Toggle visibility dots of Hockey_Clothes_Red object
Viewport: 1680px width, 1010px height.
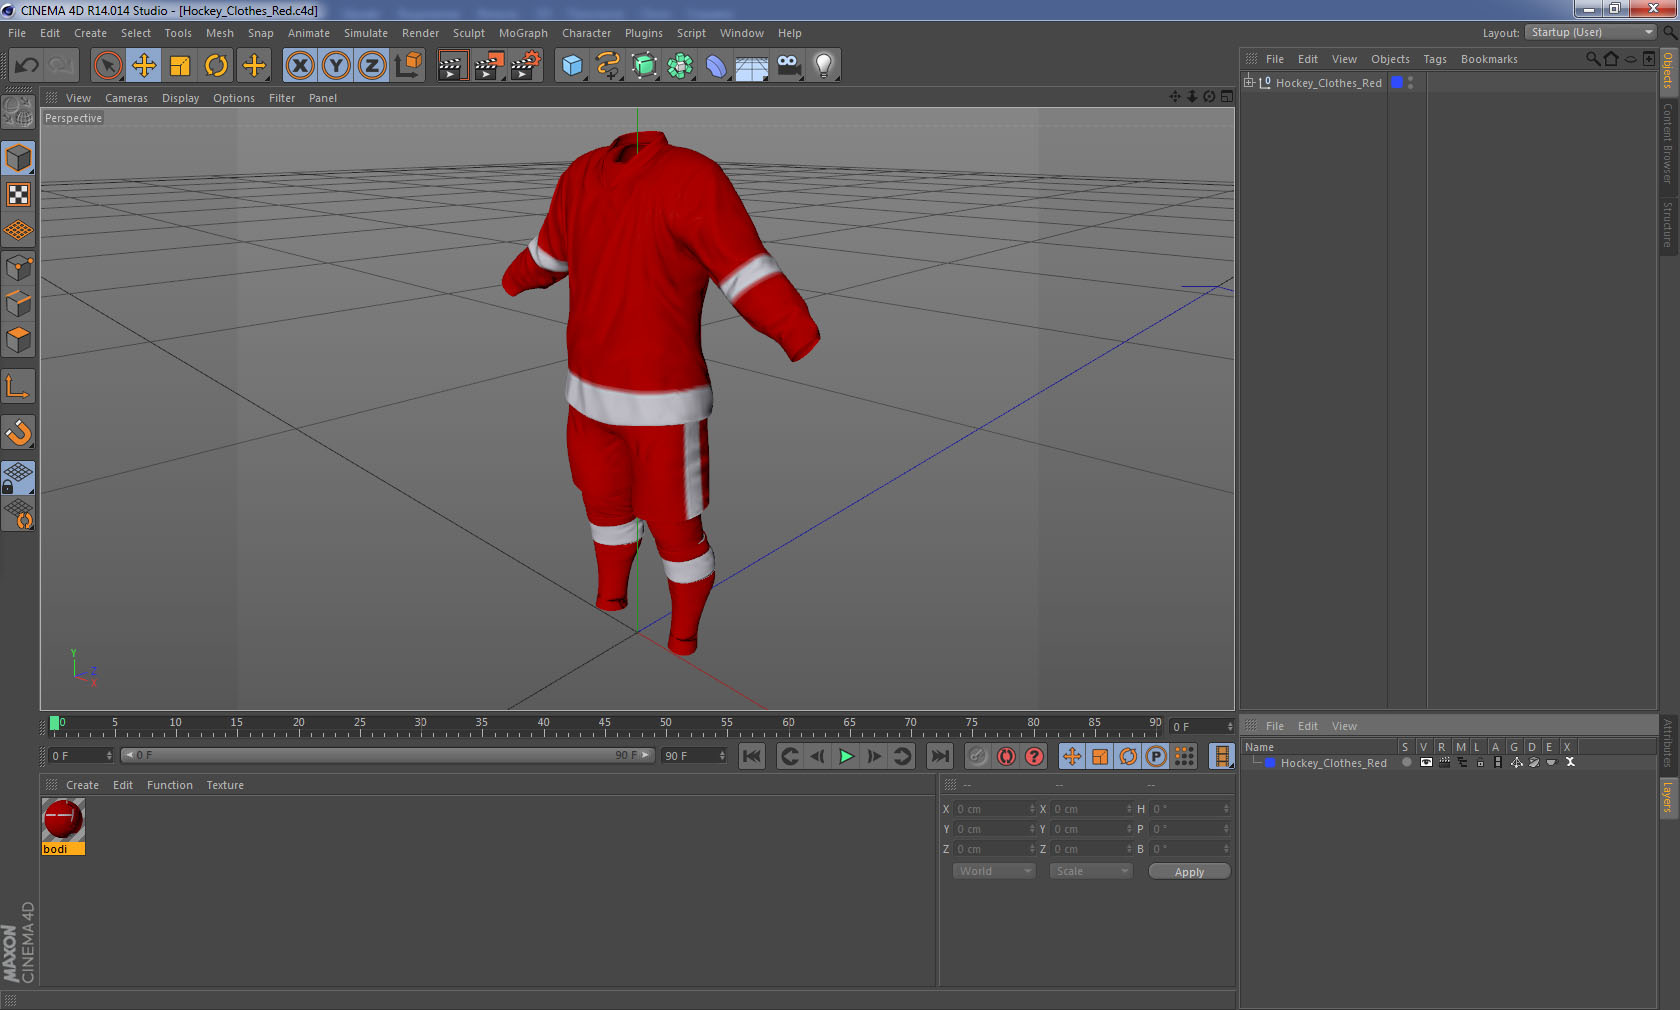(x=1410, y=82)
